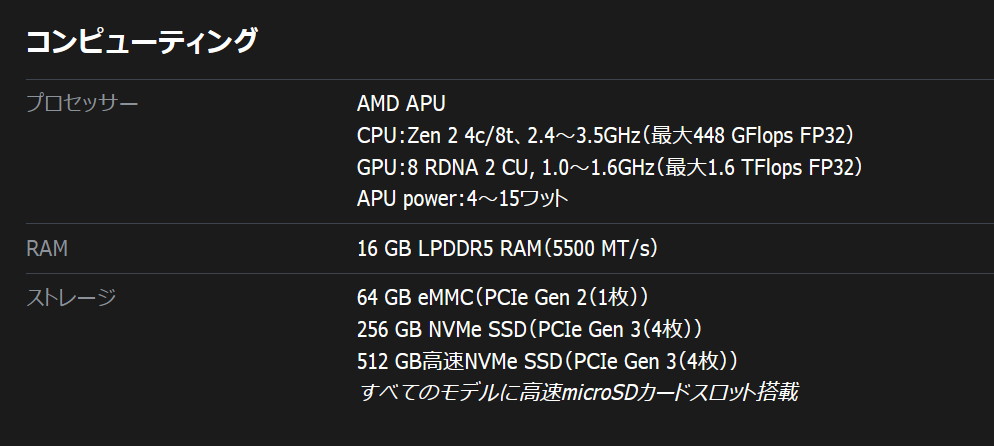Screen dimensions: 994x446
Task: Select the ストレージ row label
Action: 71,297
